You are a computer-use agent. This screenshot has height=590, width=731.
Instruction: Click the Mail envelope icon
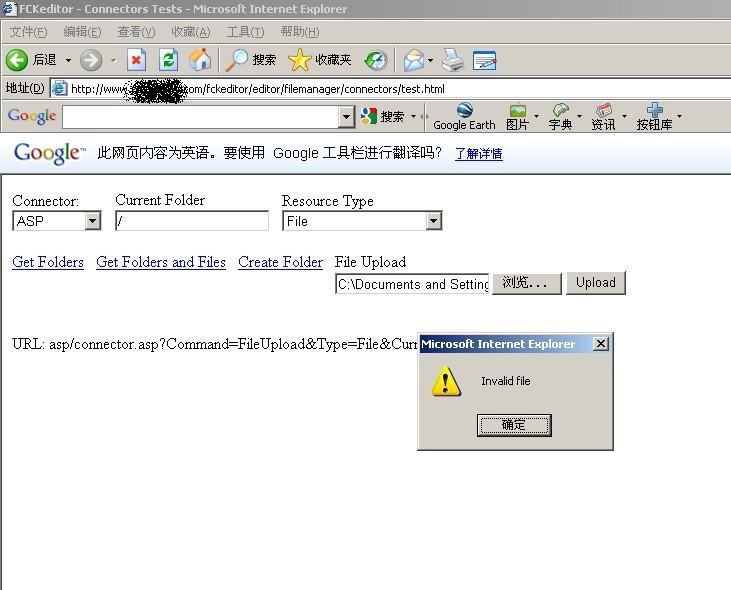pos(414,60)
